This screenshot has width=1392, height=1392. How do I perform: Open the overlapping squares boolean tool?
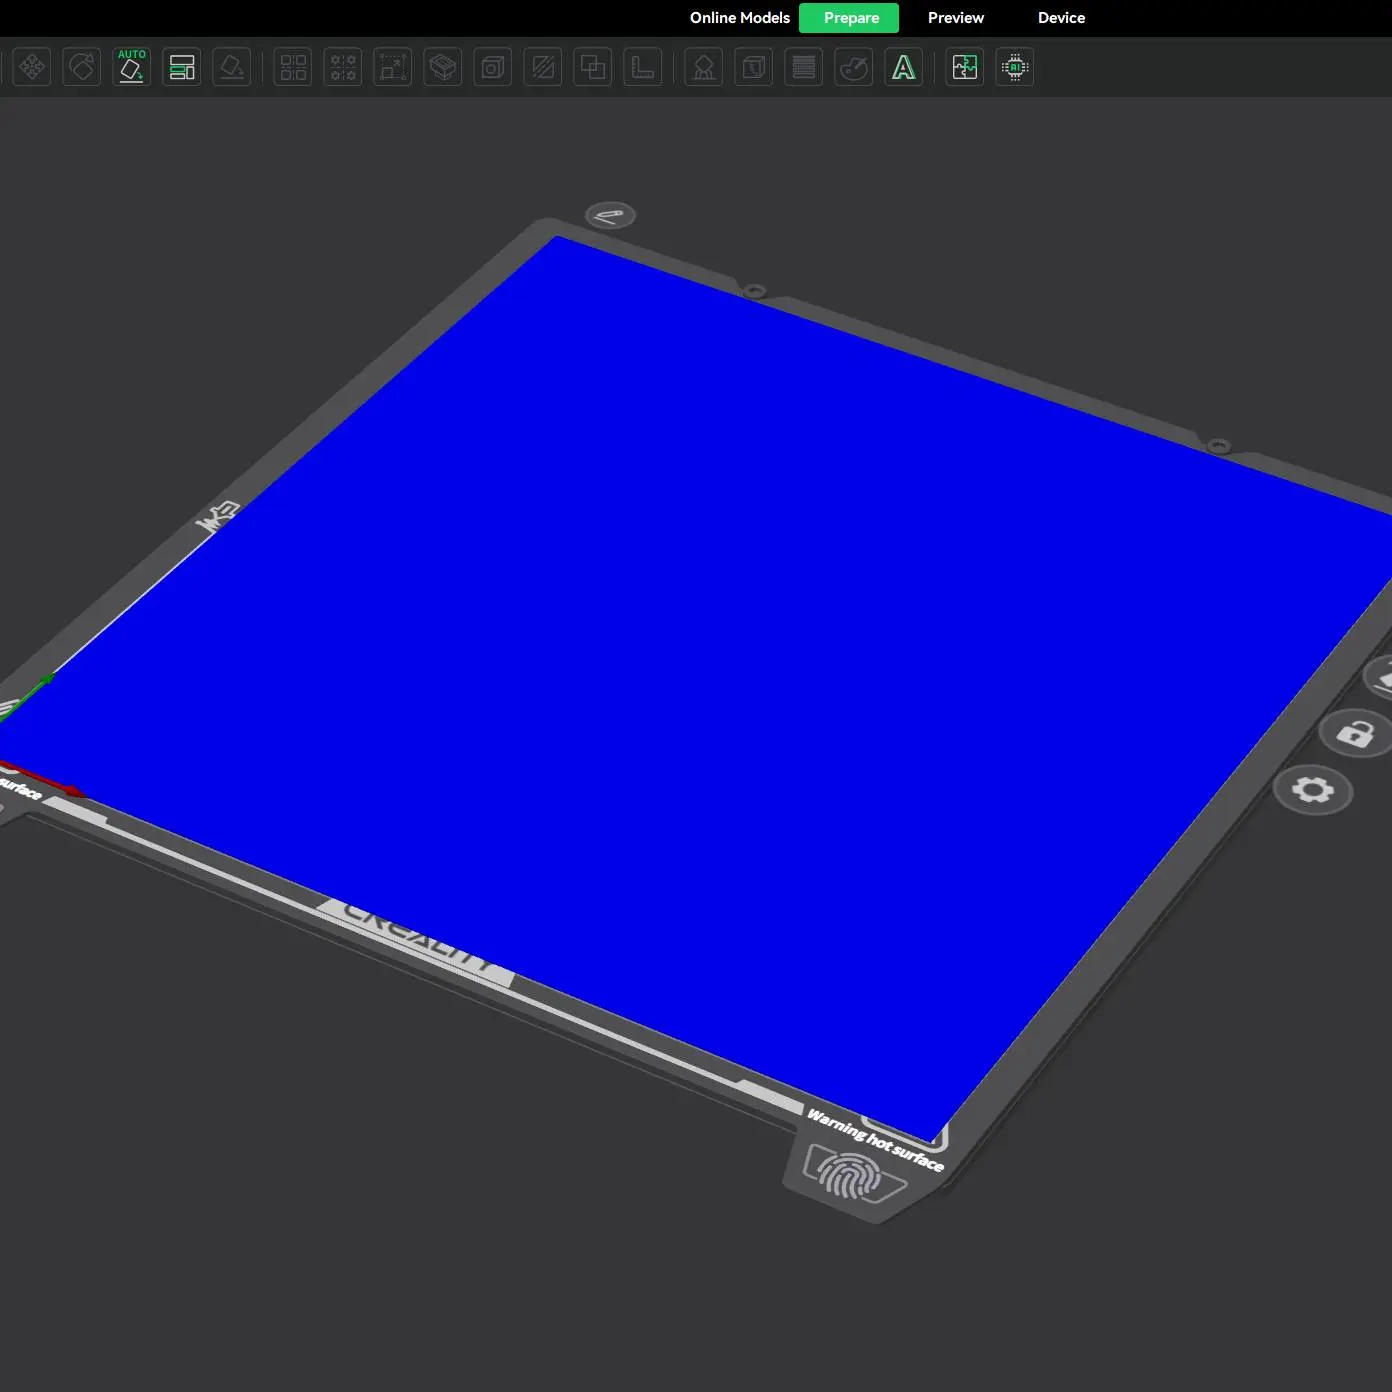pos(593,67)
